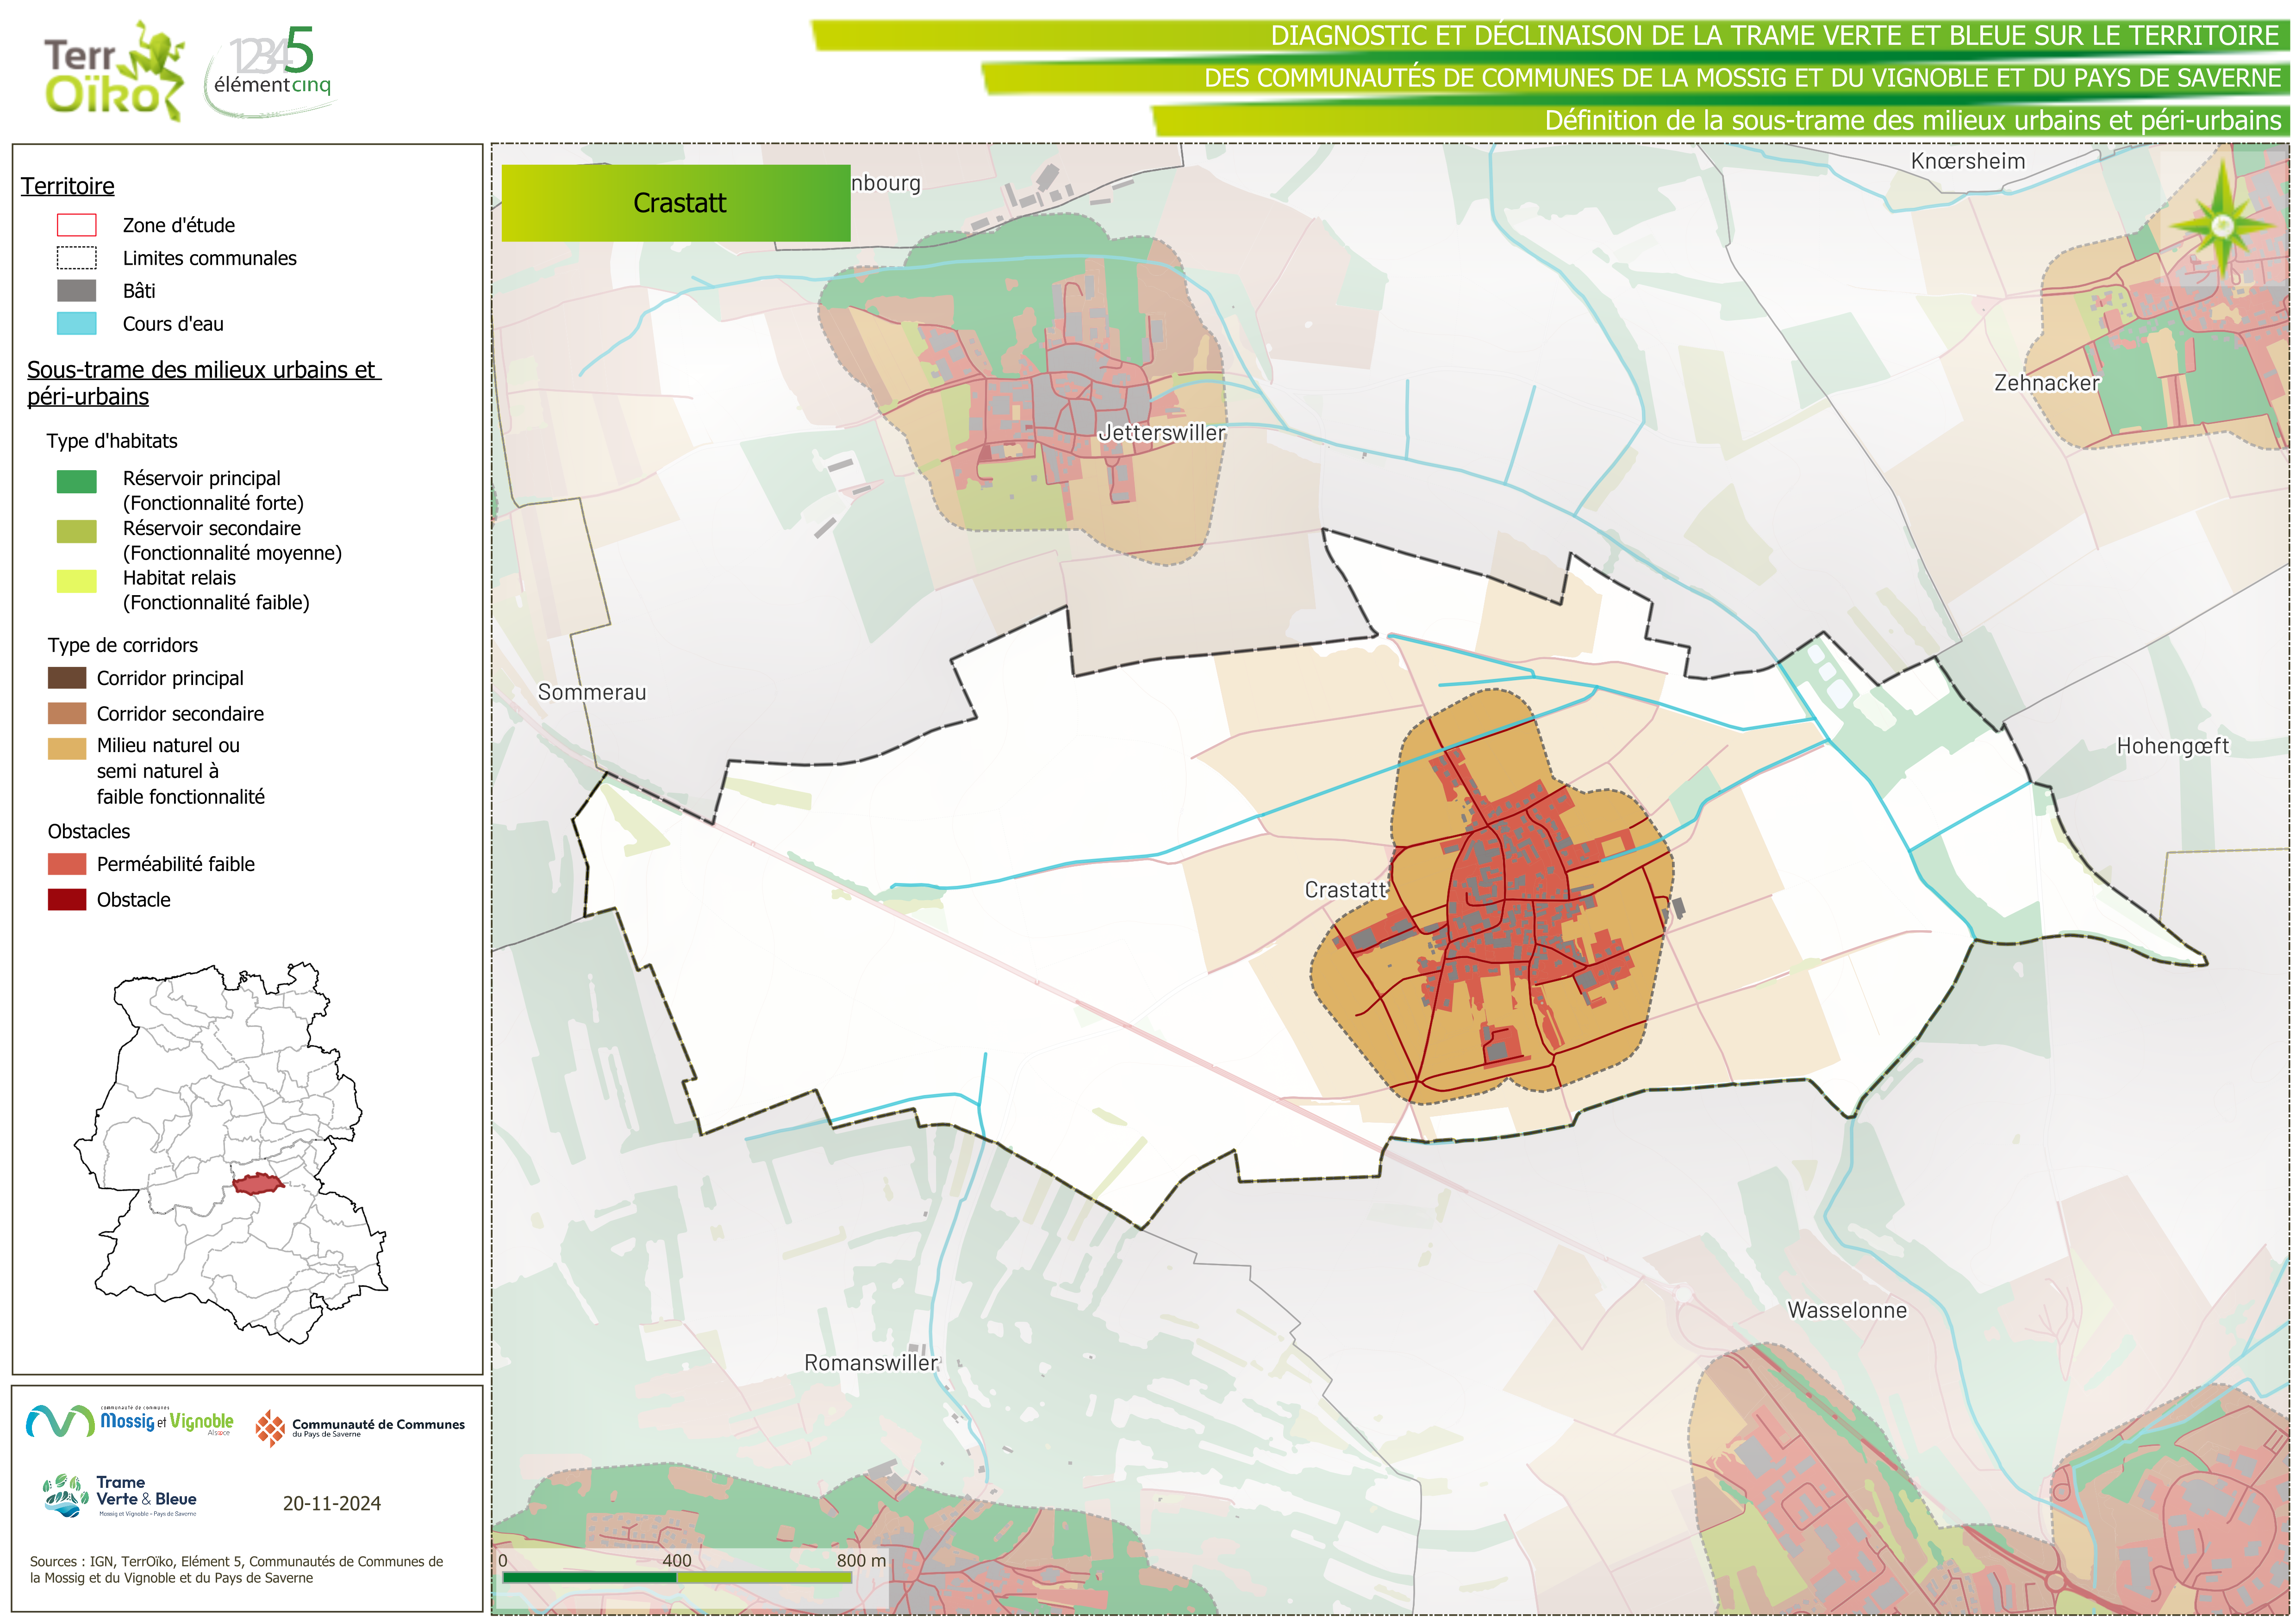Click the 400 mark on scale bar
The width and height of the screenshot is (2296, 1623).
click(677, 1560)
